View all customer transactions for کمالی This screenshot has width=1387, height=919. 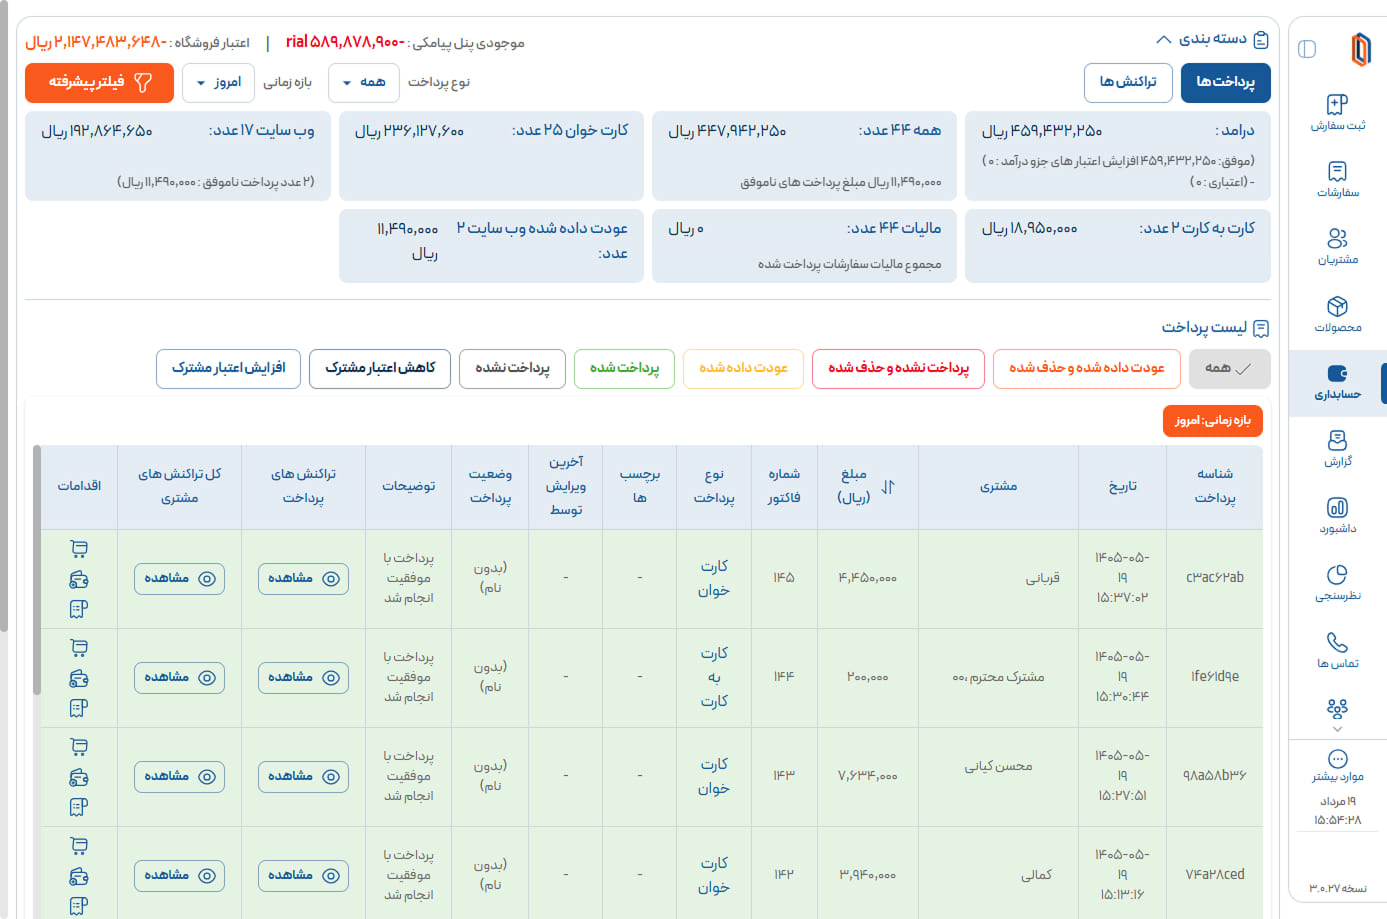tap(179, 876)
